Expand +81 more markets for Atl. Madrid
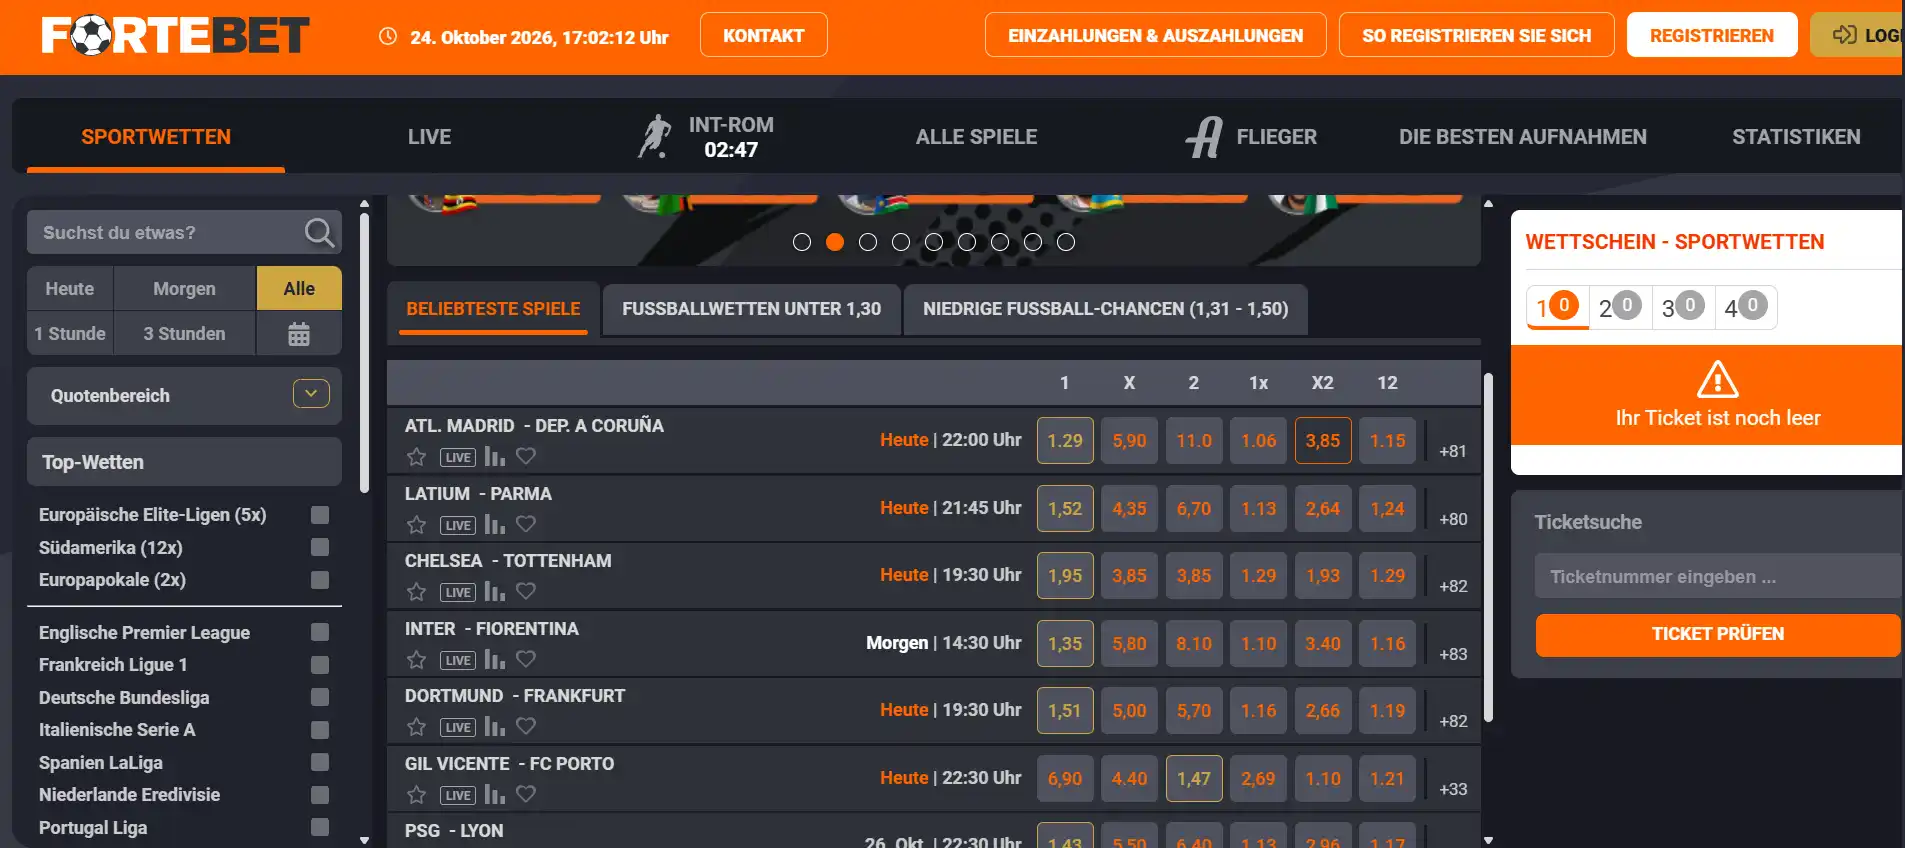Screen dimensions: 1905x848 1453,451
